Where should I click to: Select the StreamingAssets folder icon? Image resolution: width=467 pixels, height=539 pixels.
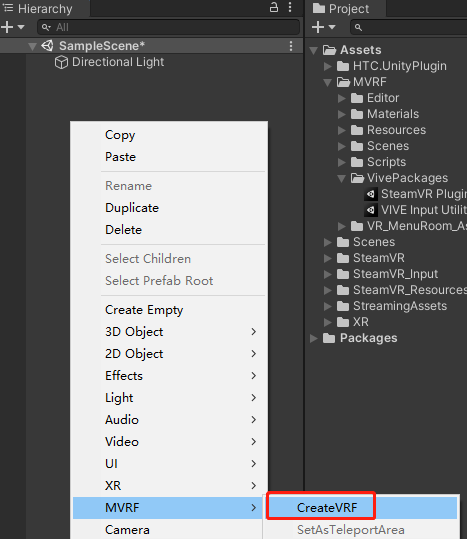pos(343,306)
